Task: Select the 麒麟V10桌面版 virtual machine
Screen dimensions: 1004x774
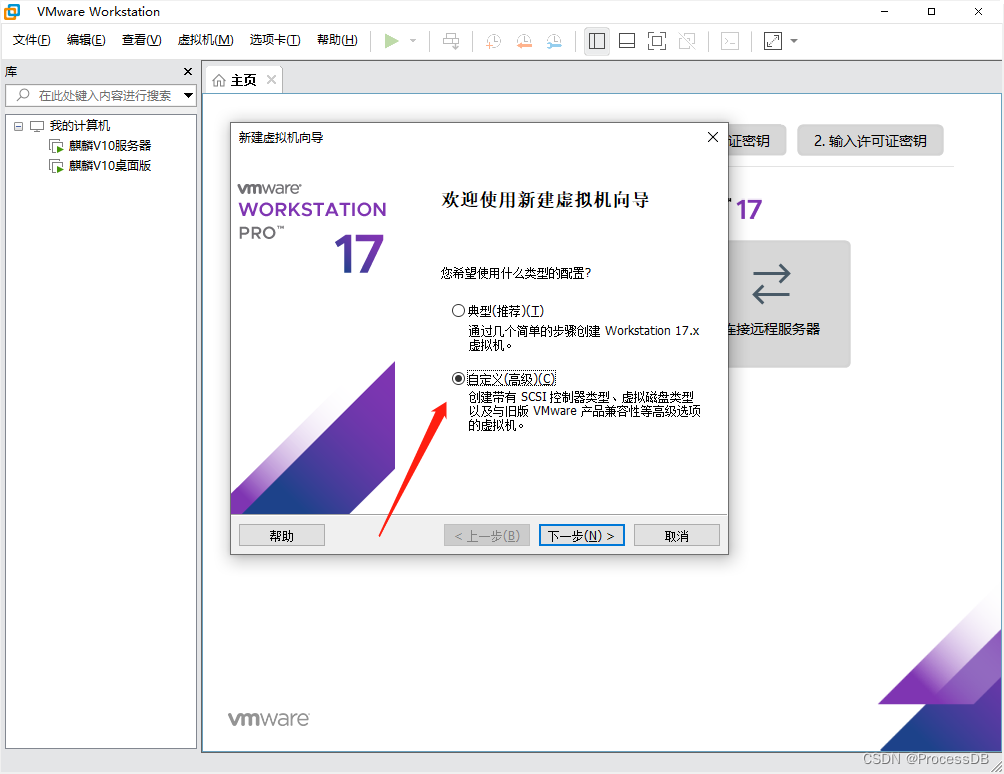Action: coord(109,166)
